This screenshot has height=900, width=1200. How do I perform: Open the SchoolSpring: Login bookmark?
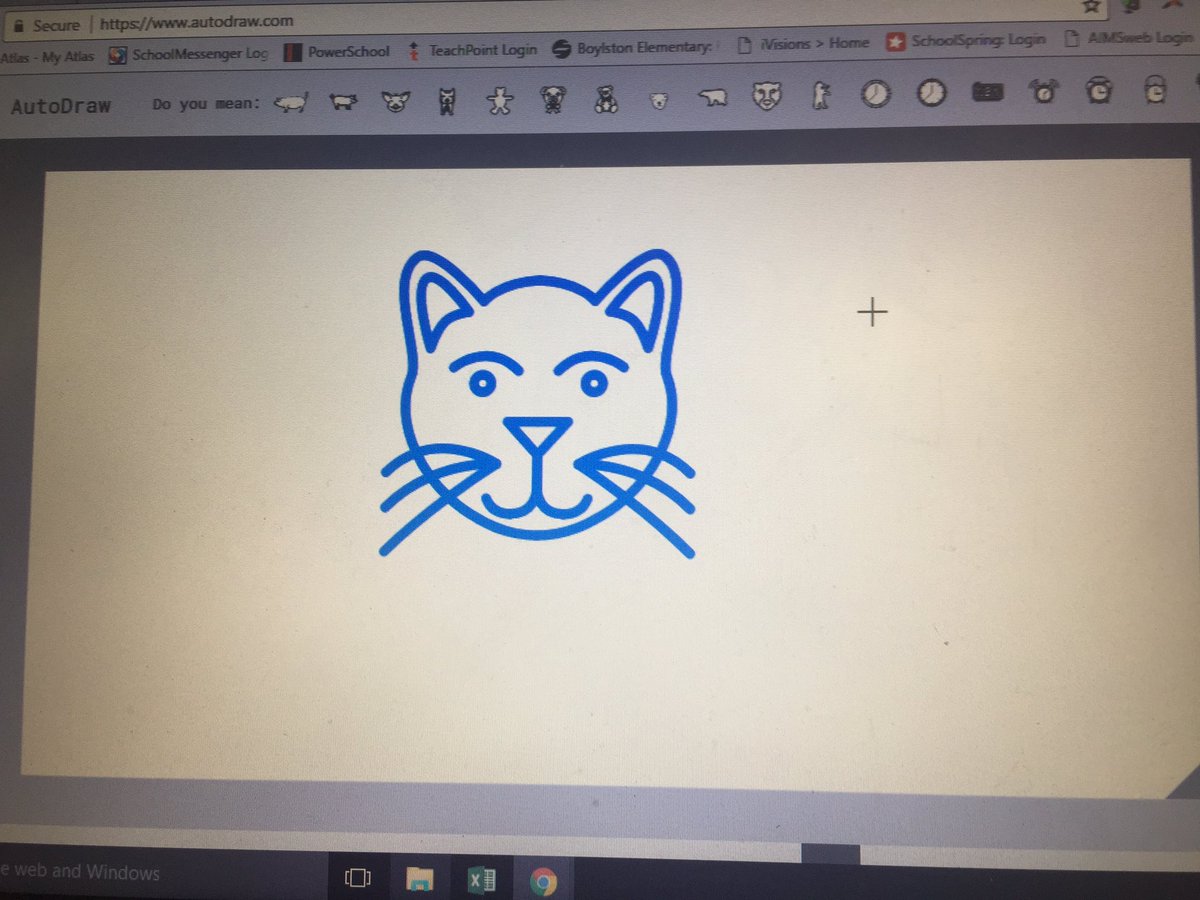point(967,41)
